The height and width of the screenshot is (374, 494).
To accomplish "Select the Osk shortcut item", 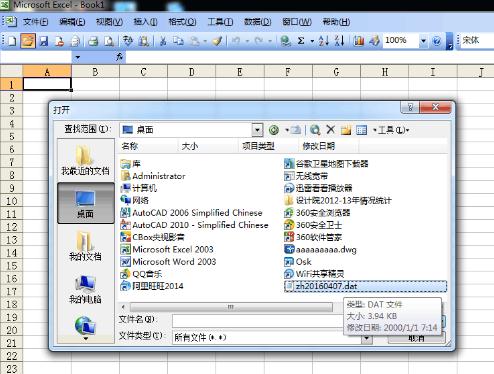I will [298, 262].
